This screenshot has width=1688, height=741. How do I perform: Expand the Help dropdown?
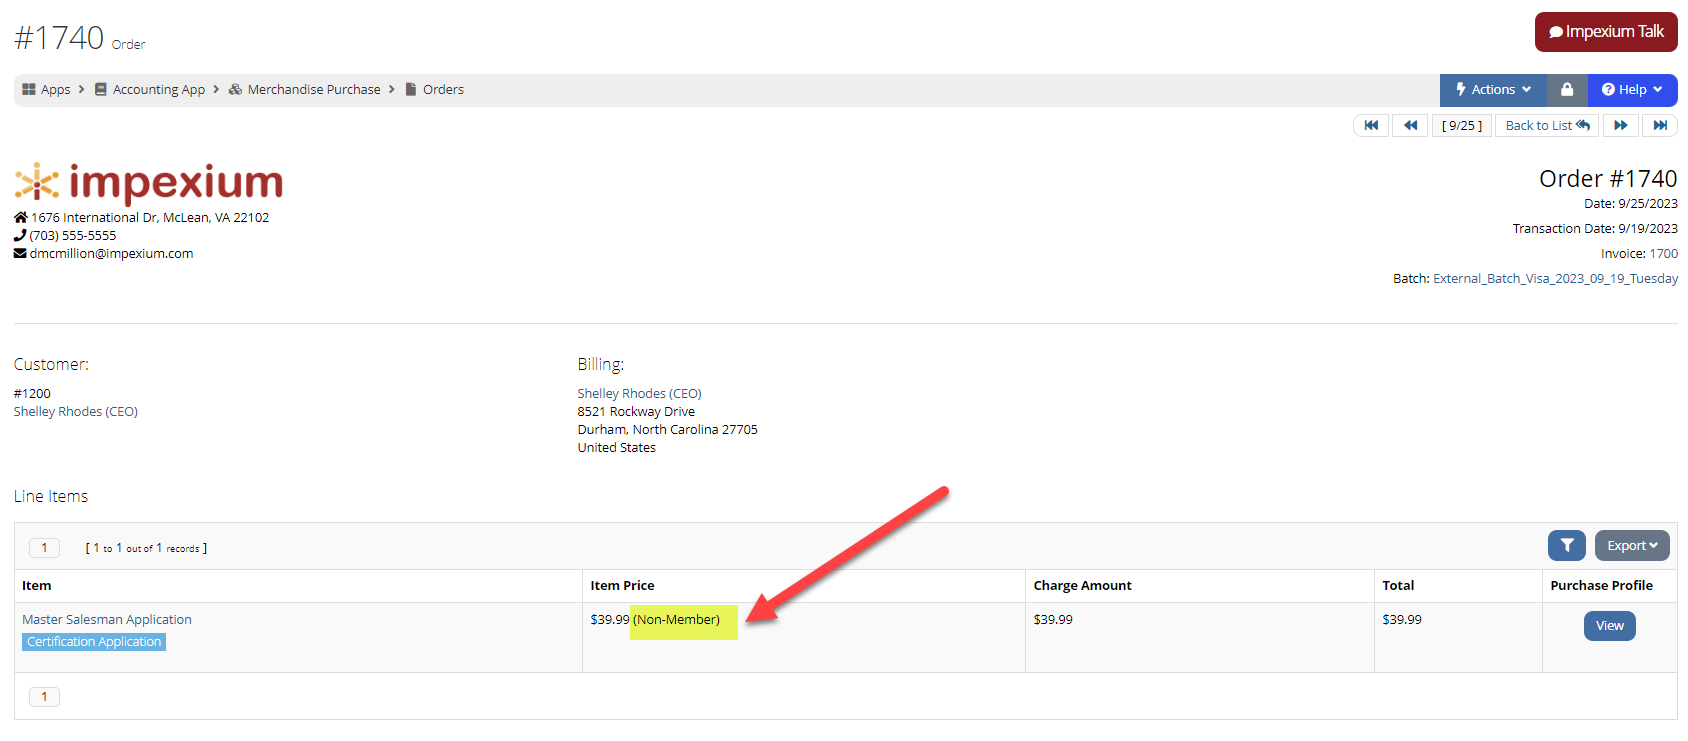point(1632,90)
